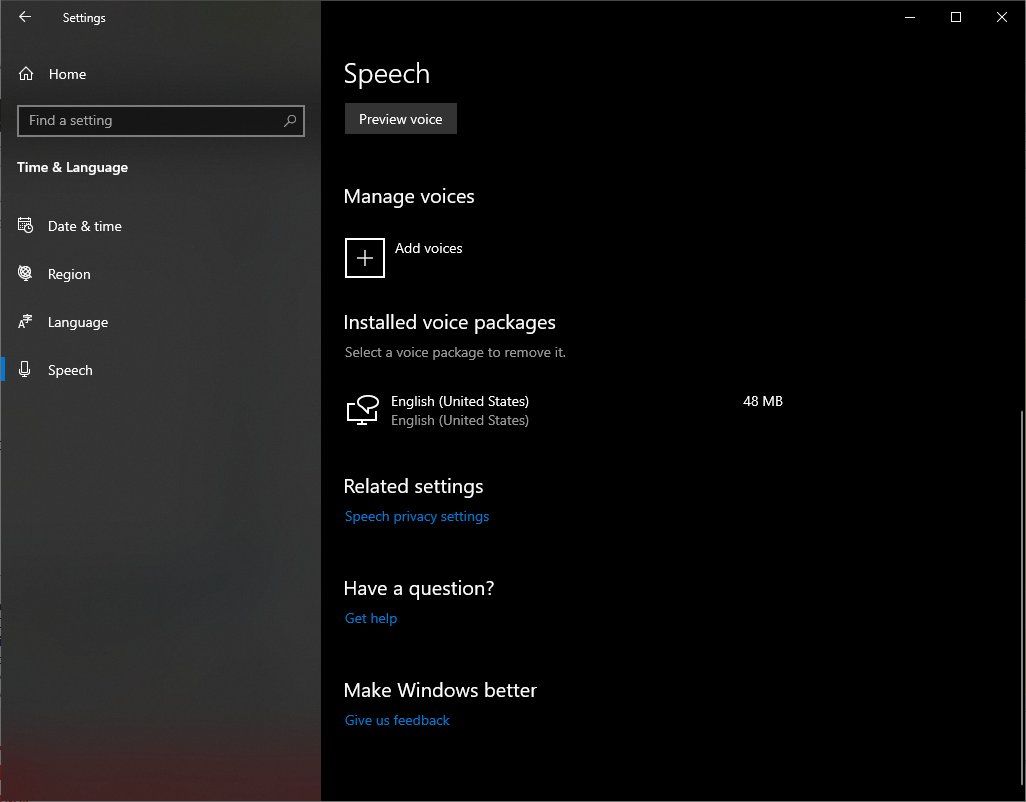
Task: Click the Region globe icon
Action: coord(26,273)
